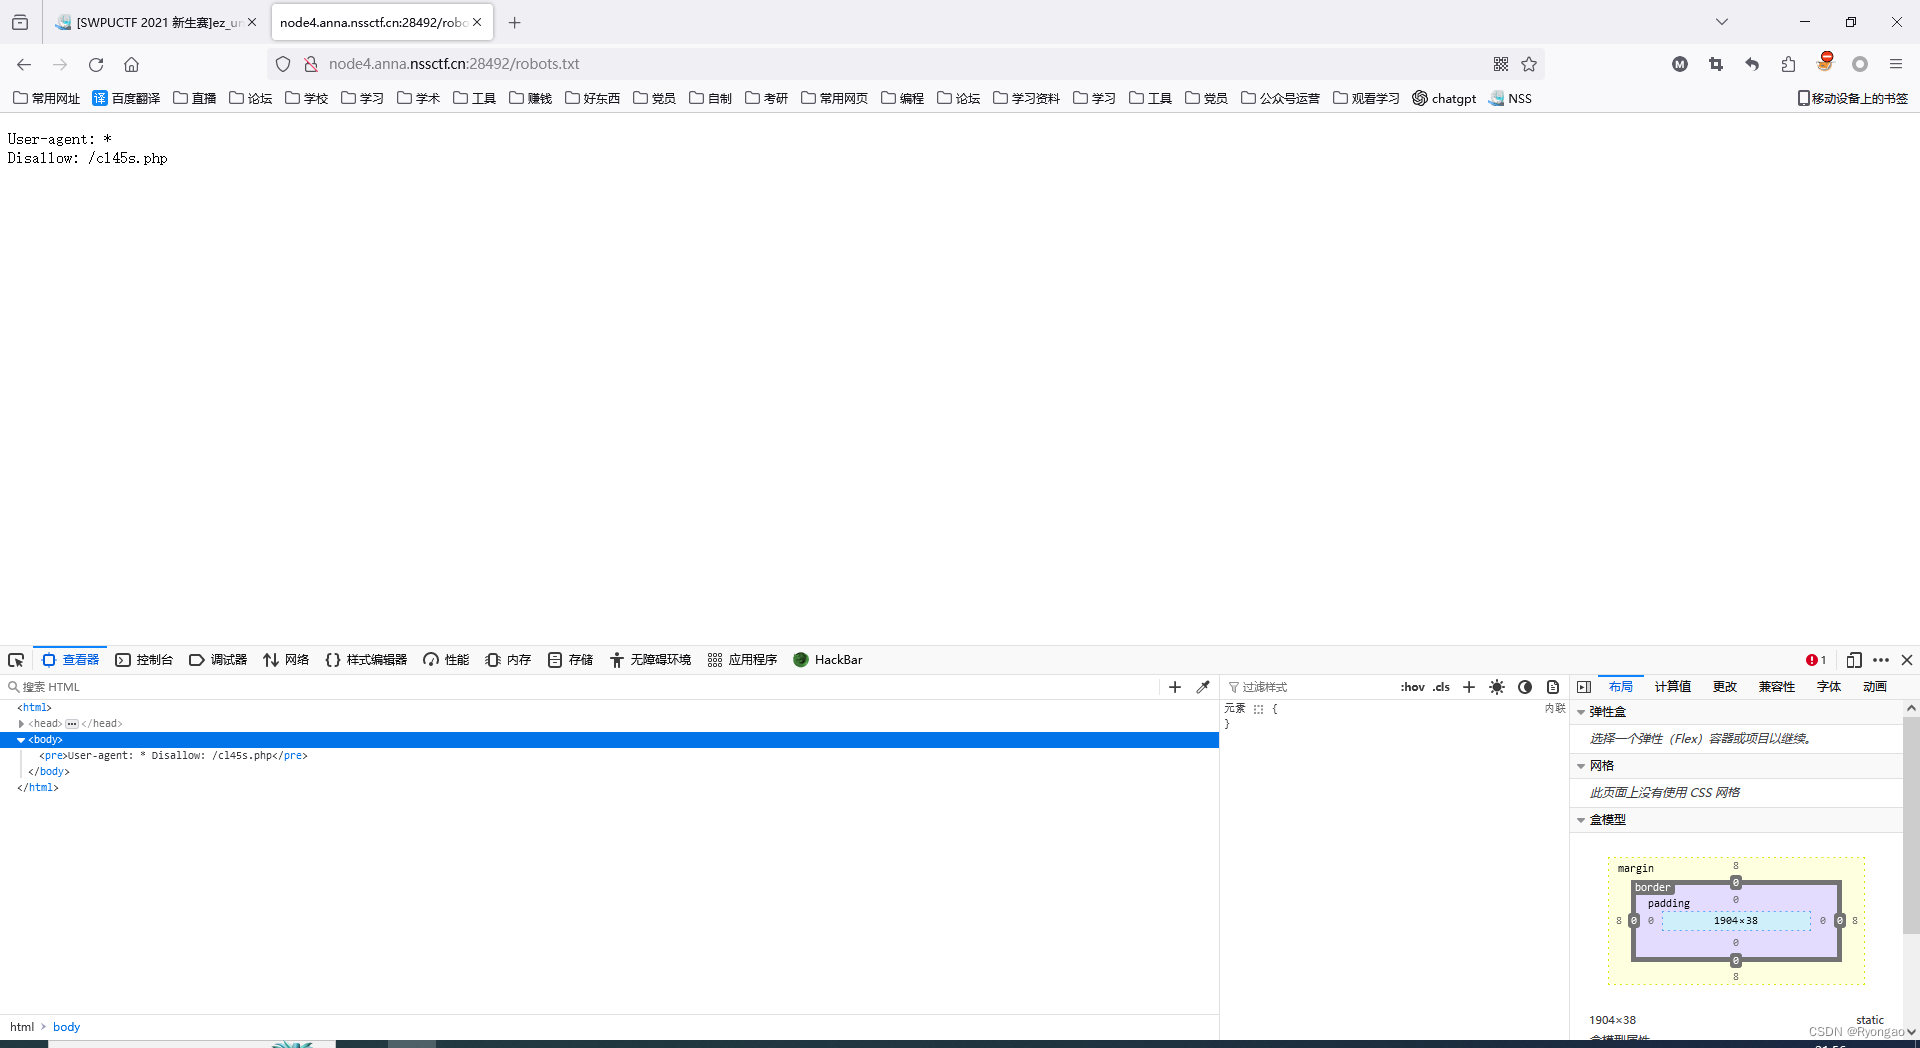Select the pre element in the tree
Image resolution: width=1920 pixels, height=1048 pixels.
coord(173,756)
